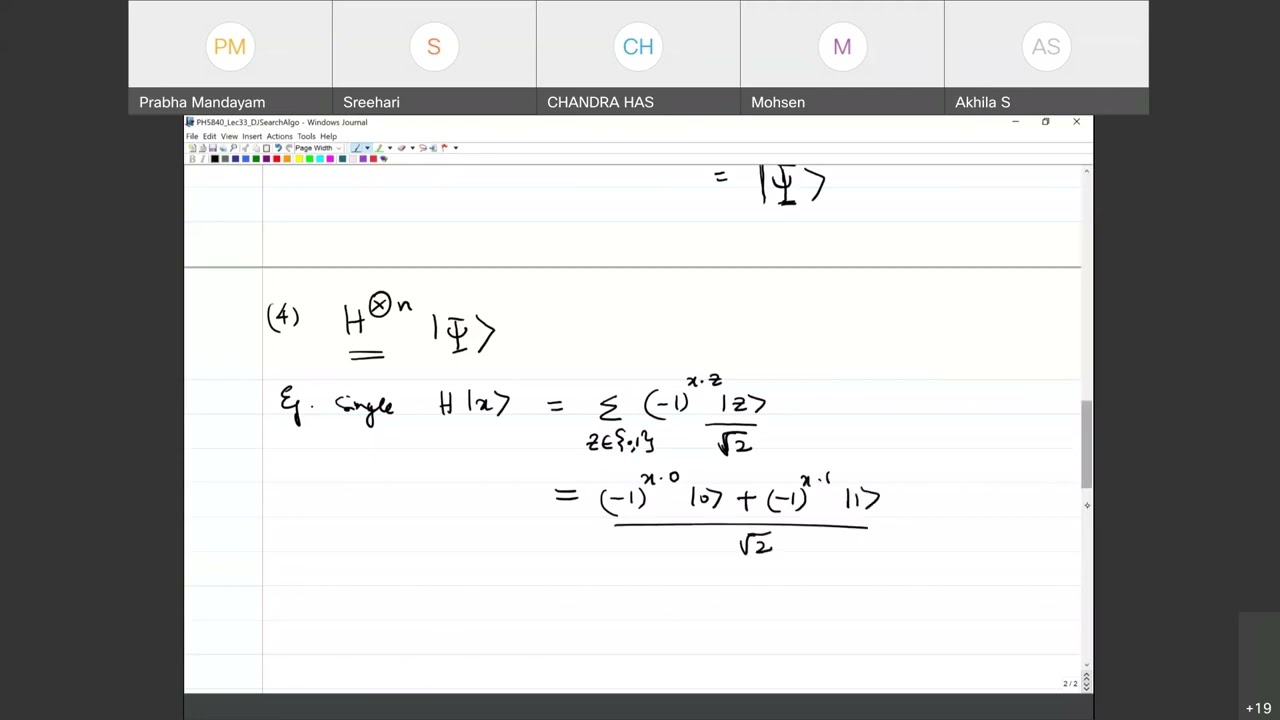Select the Eraser tool
The width and height of the screenshot is (1280, 720).
tap(401, 148)
